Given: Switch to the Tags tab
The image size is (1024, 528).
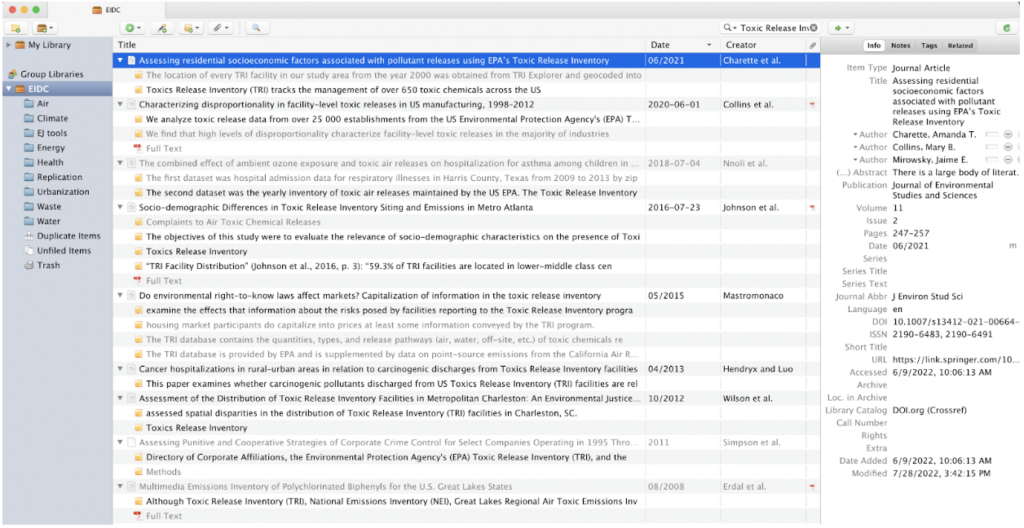Looking at the screenshot, I should pos(929,45).
